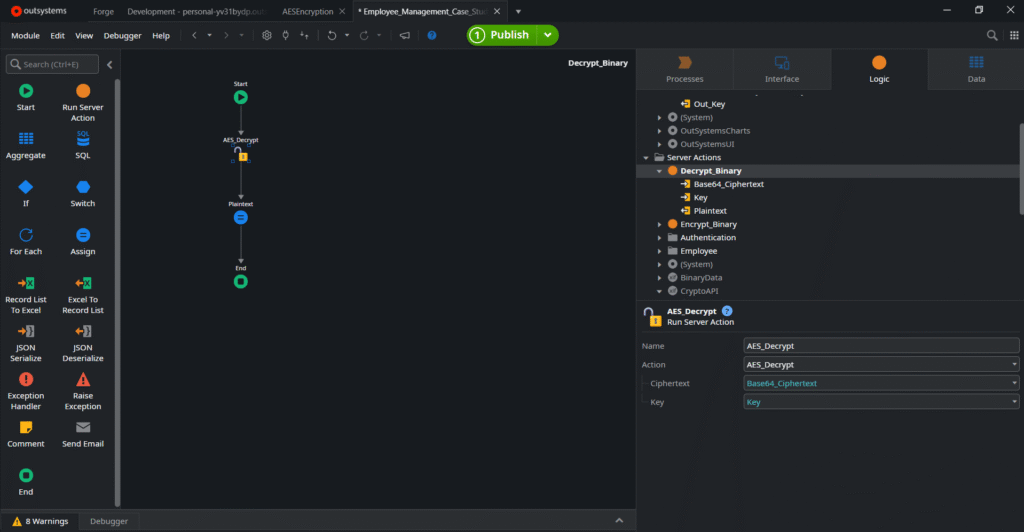Open the apps grid icon top right
The height and width of the screenshot is (532, 1024).
1014,35
